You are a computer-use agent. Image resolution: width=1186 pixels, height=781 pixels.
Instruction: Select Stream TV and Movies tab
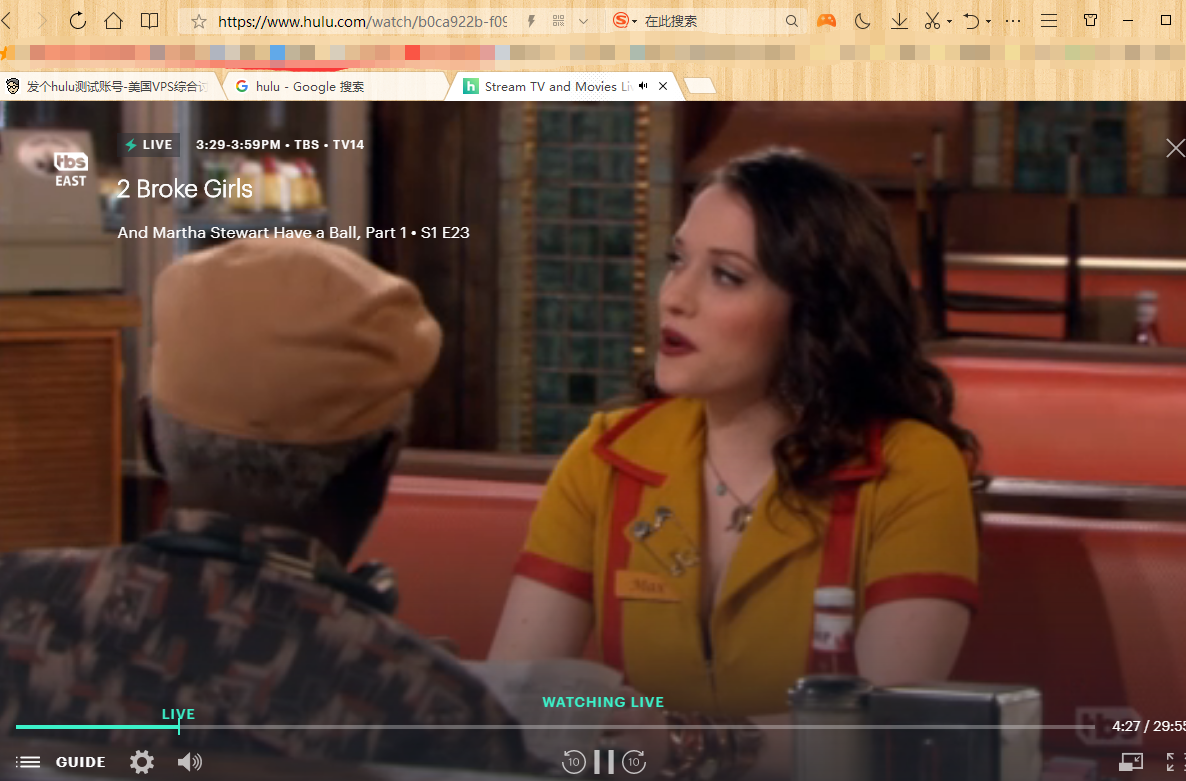567,86
